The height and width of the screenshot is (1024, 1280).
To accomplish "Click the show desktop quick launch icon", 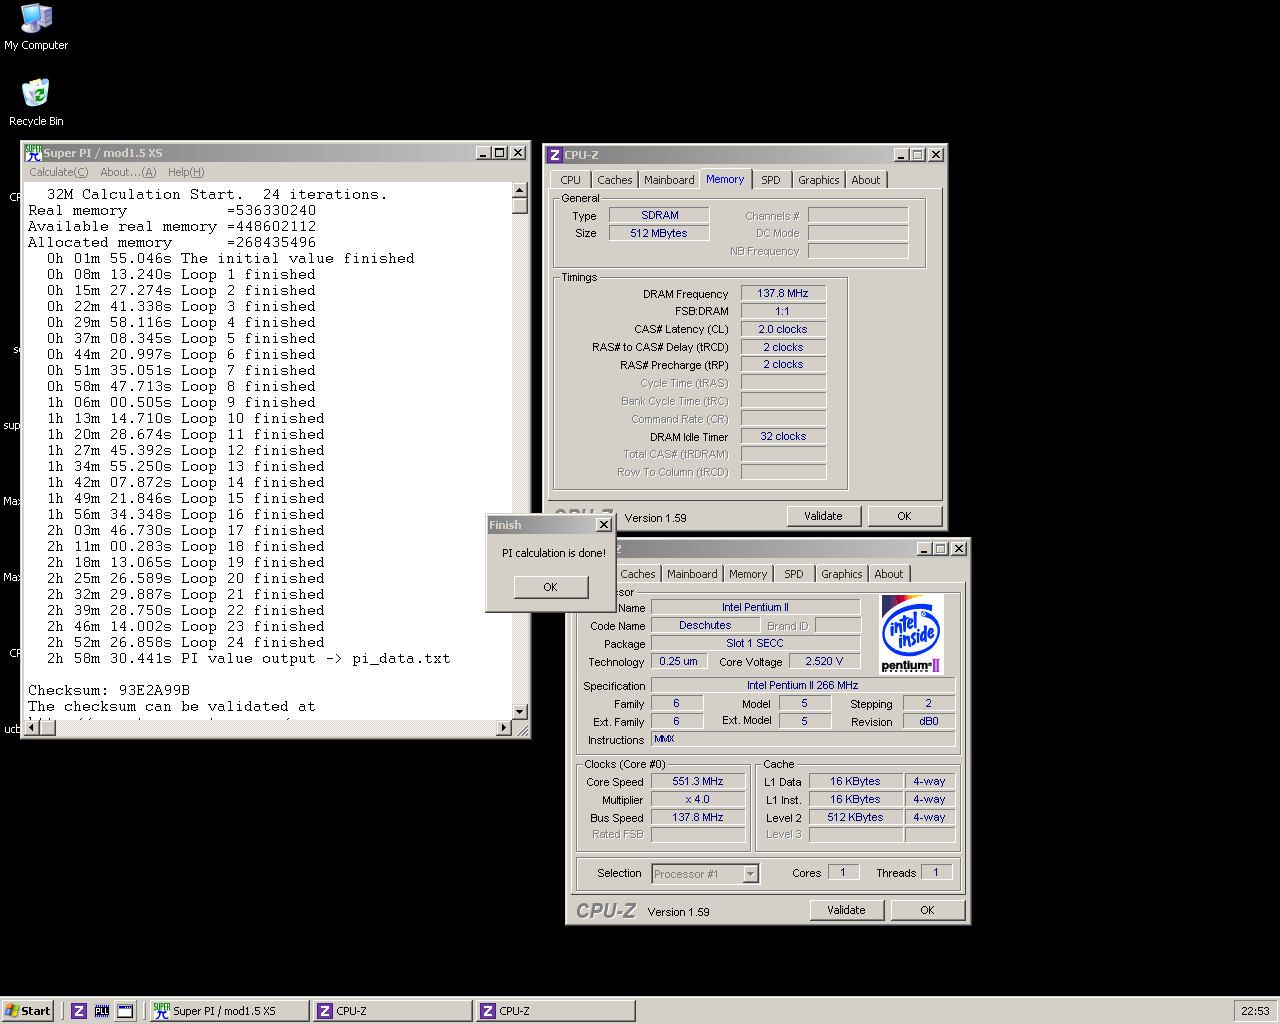I will point(125,1011).
